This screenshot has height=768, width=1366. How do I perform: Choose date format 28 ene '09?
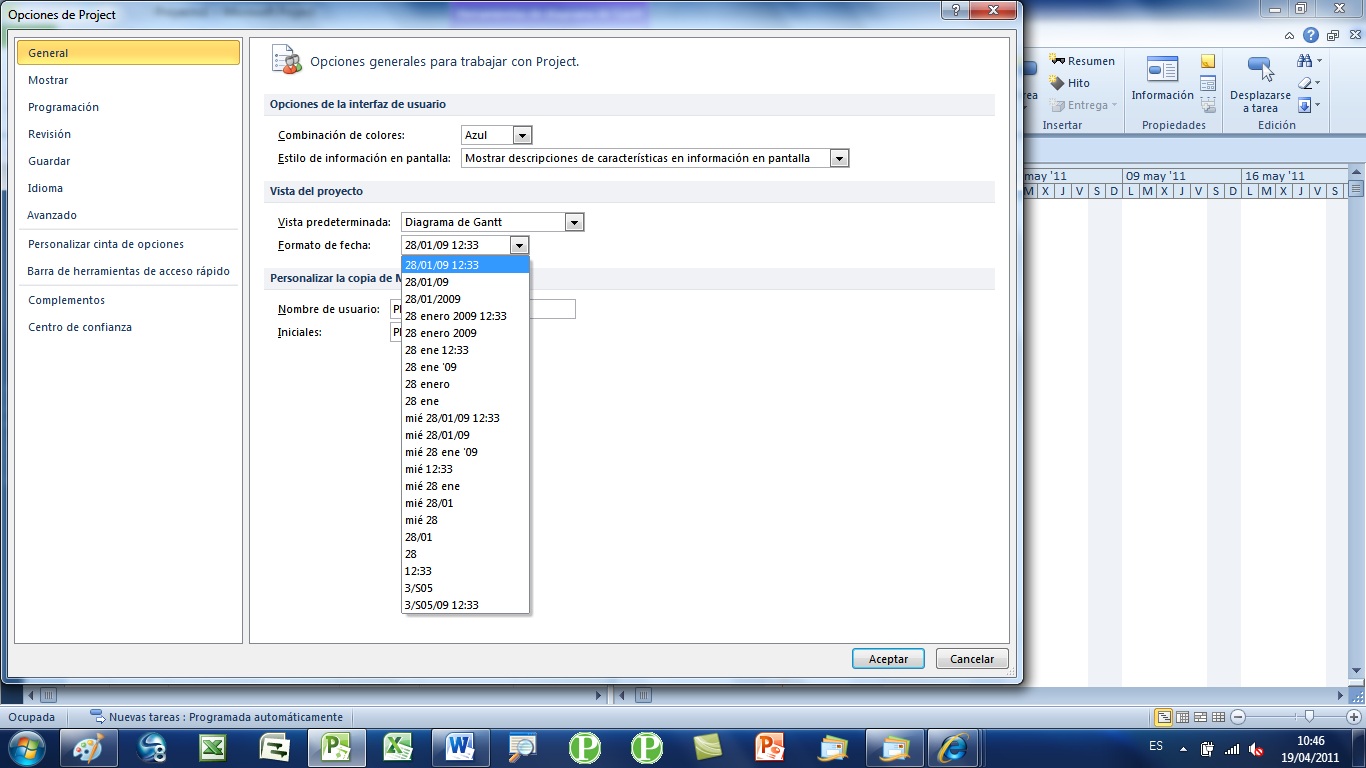tap(465, 367)
